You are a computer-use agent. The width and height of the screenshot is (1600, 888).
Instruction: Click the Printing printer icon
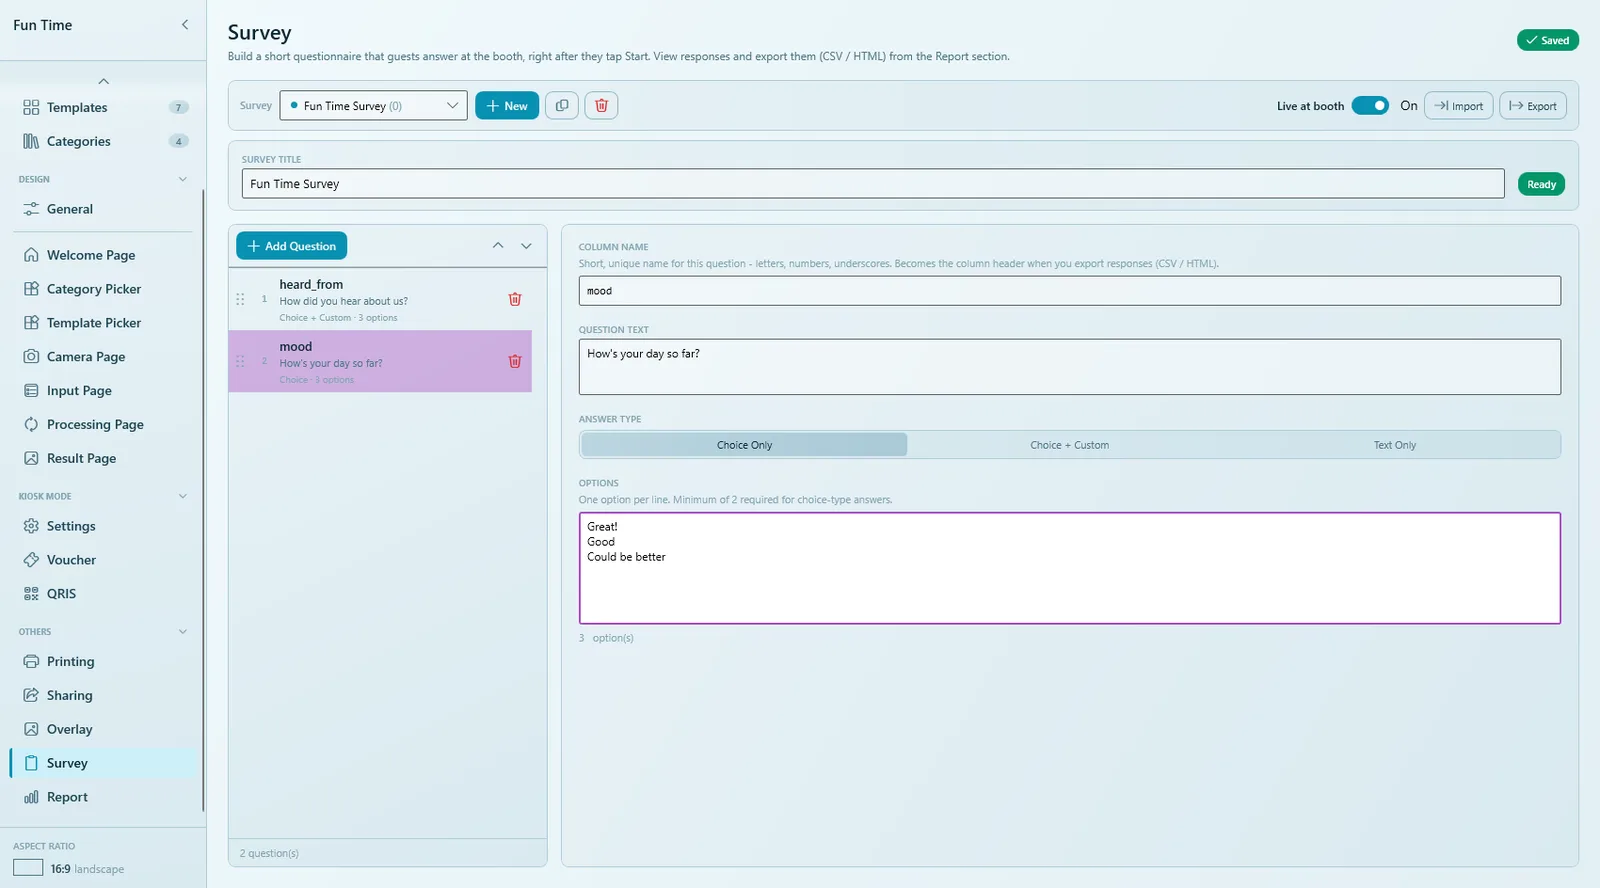pyautogui.click(x=31, y=661)
